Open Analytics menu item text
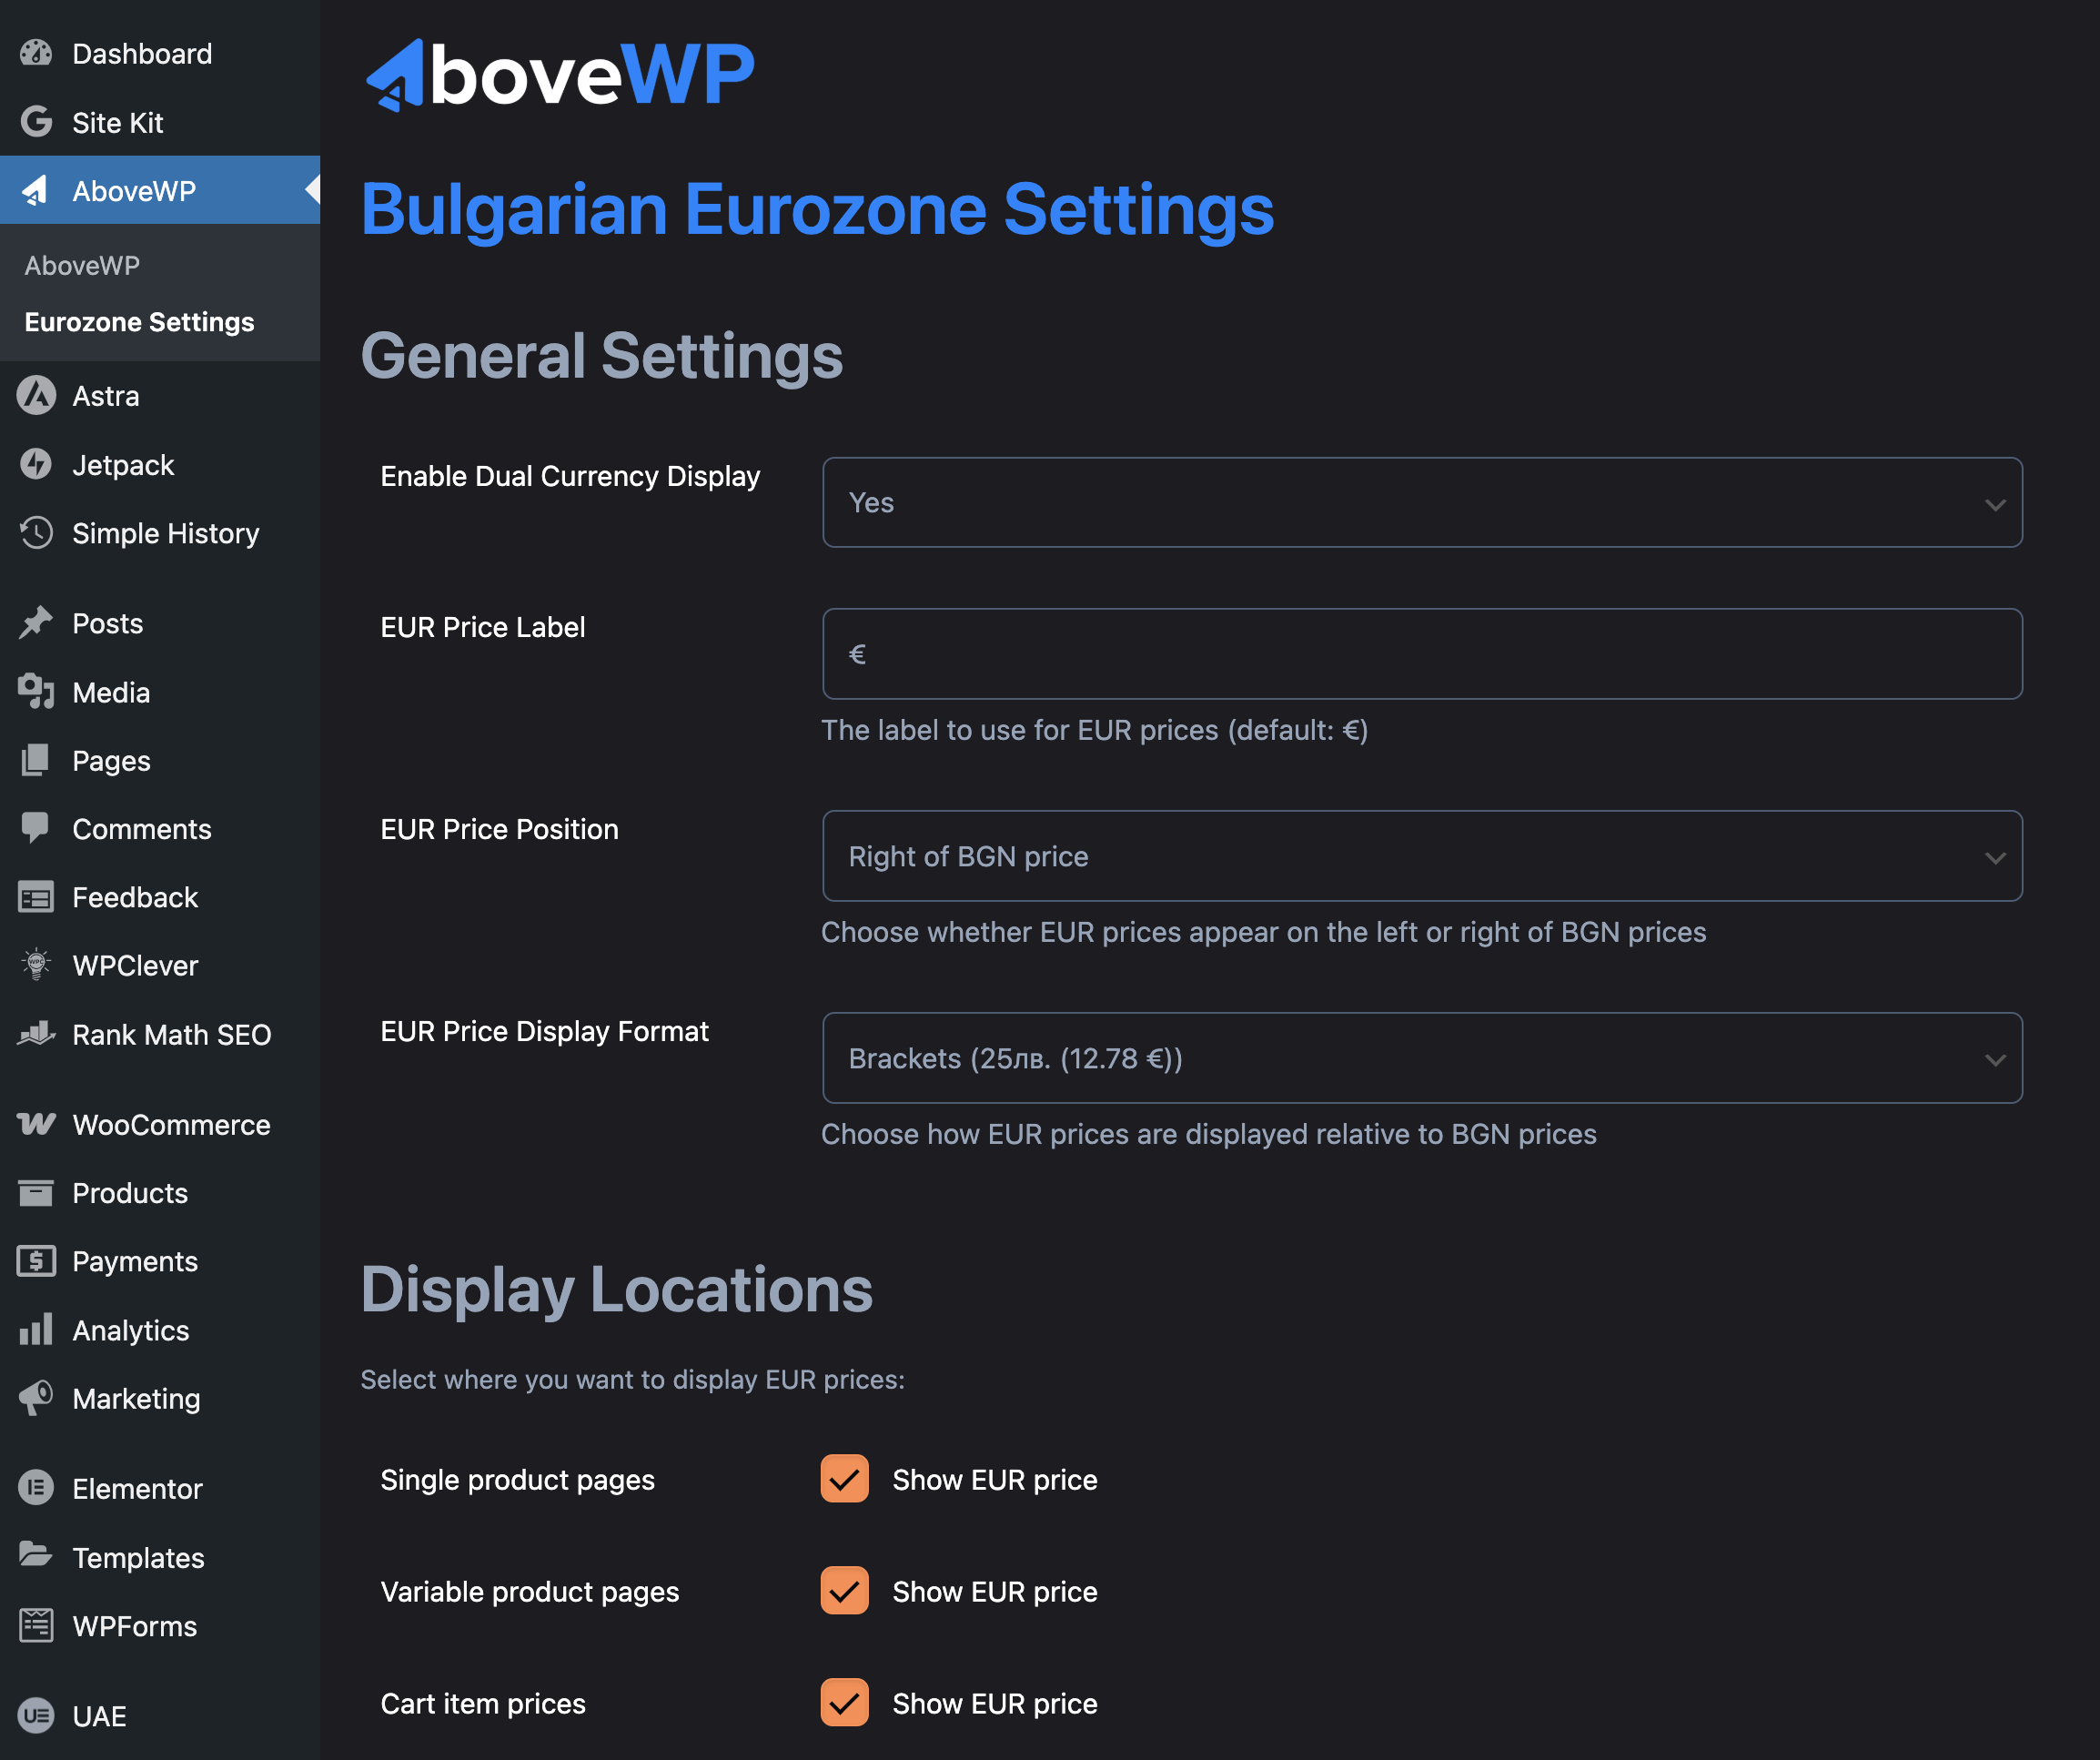Screen dimensions: 2100x1760 tap(131, 1330)
